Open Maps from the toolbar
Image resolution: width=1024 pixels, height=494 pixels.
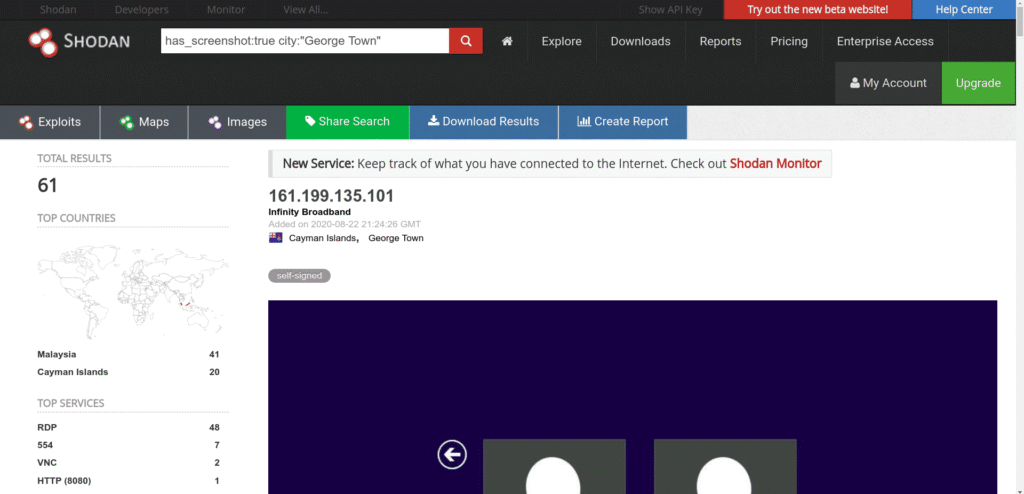coord(144,122)
